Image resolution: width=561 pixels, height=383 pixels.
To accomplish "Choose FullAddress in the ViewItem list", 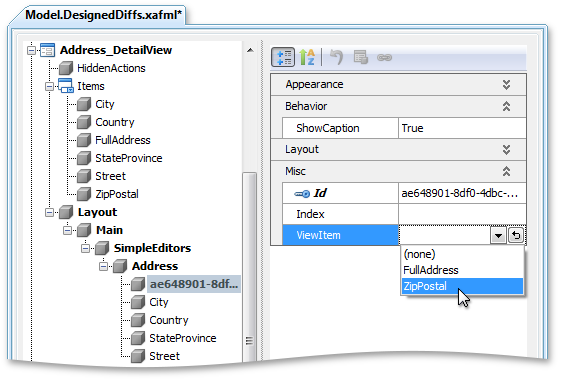I will [462, 270].
